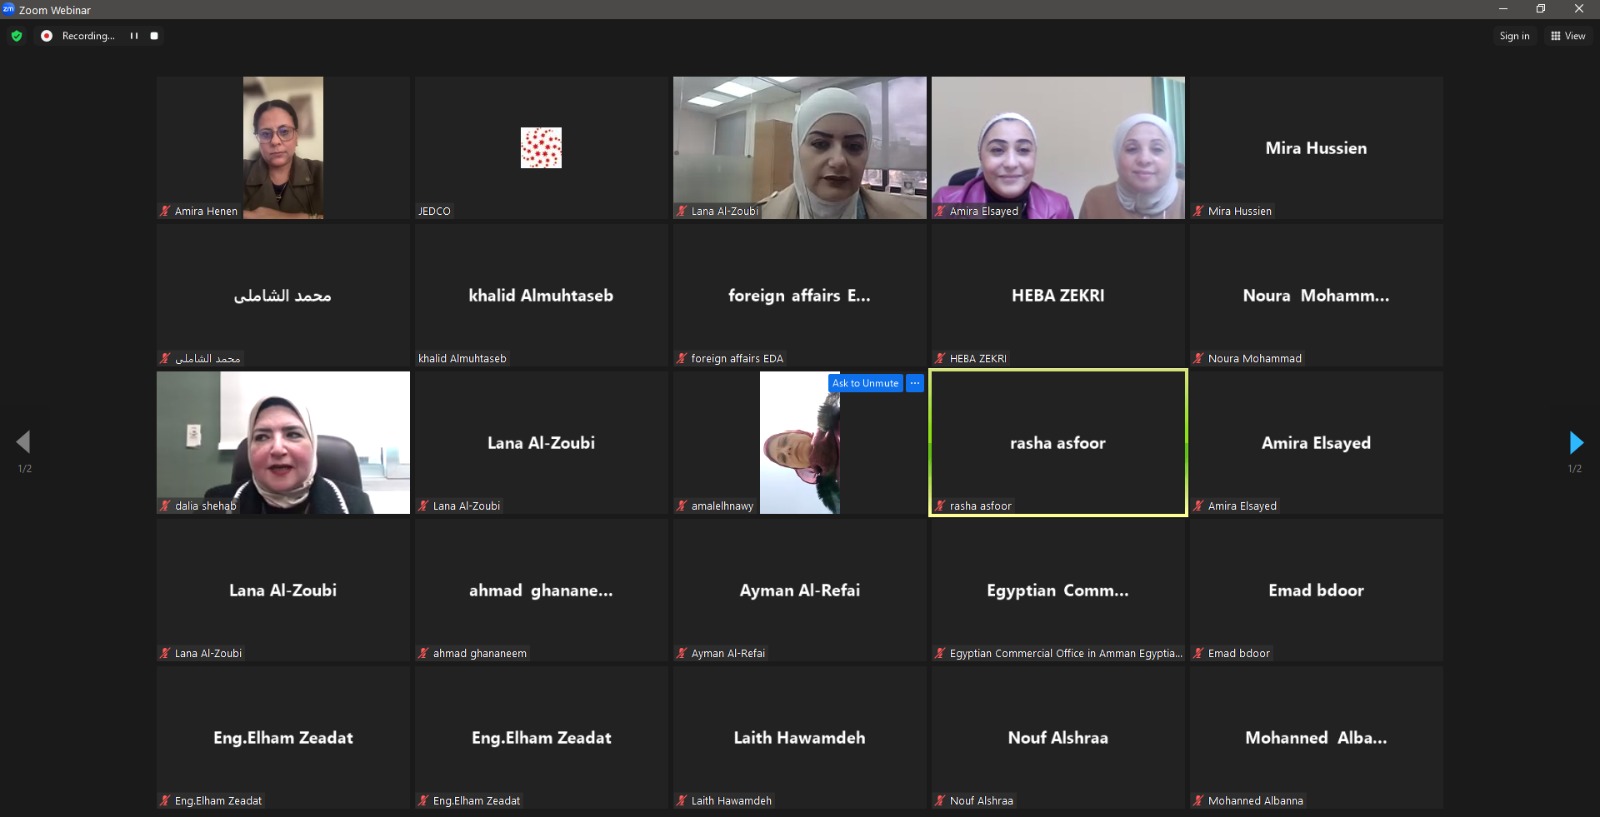Click muted mic icon for Amira Henen
This screenshot has height=817, width=1600.
coord(165,211)
